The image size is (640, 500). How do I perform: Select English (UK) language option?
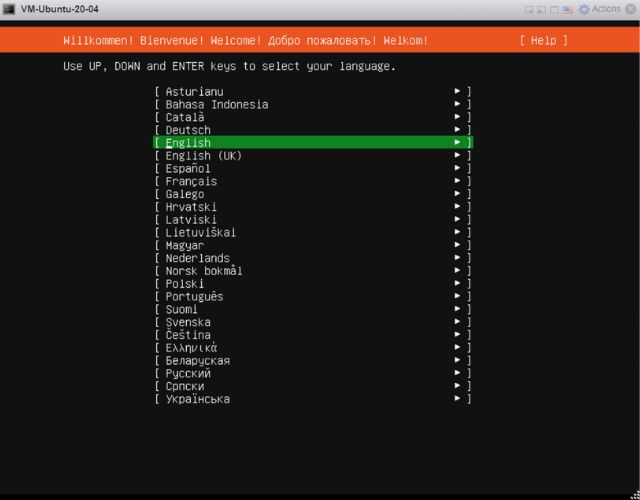(x=313, y=156)
